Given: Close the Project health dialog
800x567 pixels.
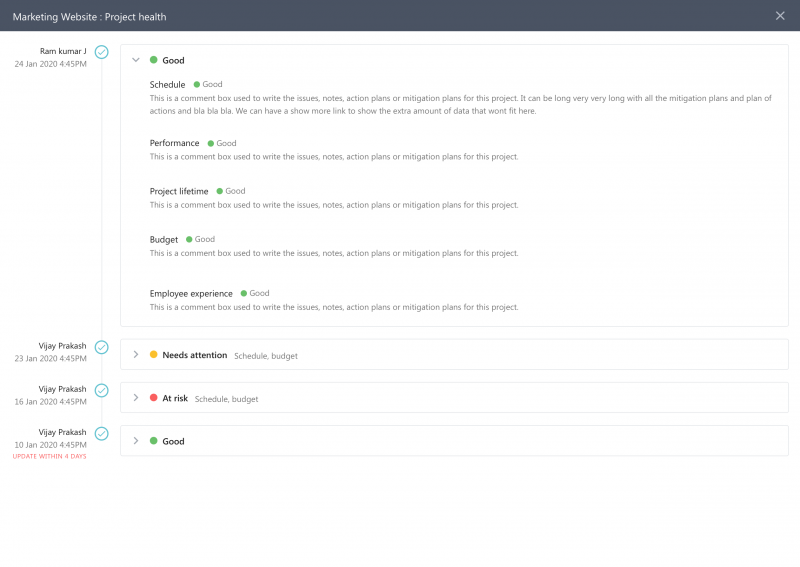Looking at the screenshot, I should pyautogui.click(x=780, y=16).
